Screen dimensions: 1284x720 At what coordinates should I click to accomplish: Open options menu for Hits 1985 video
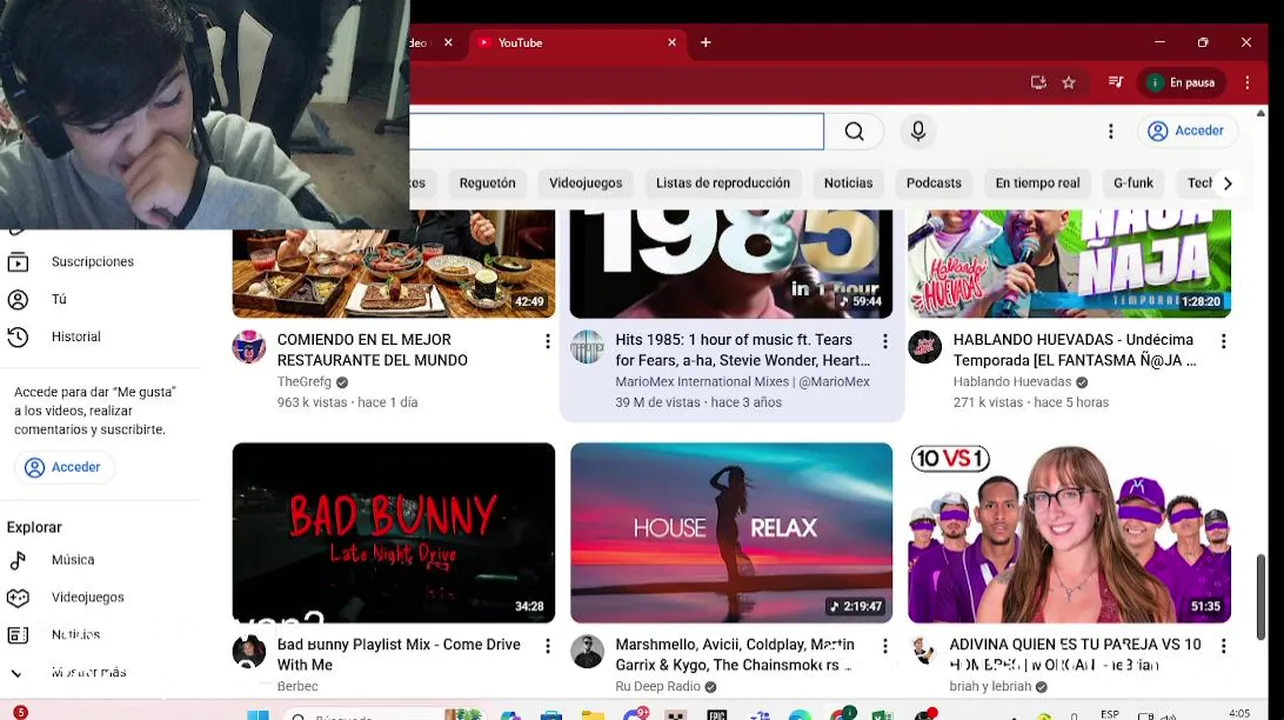click(x=885, y=342)
